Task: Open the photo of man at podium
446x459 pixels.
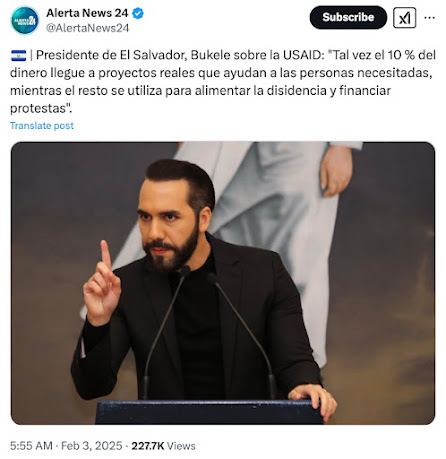Action: point(223,283)
